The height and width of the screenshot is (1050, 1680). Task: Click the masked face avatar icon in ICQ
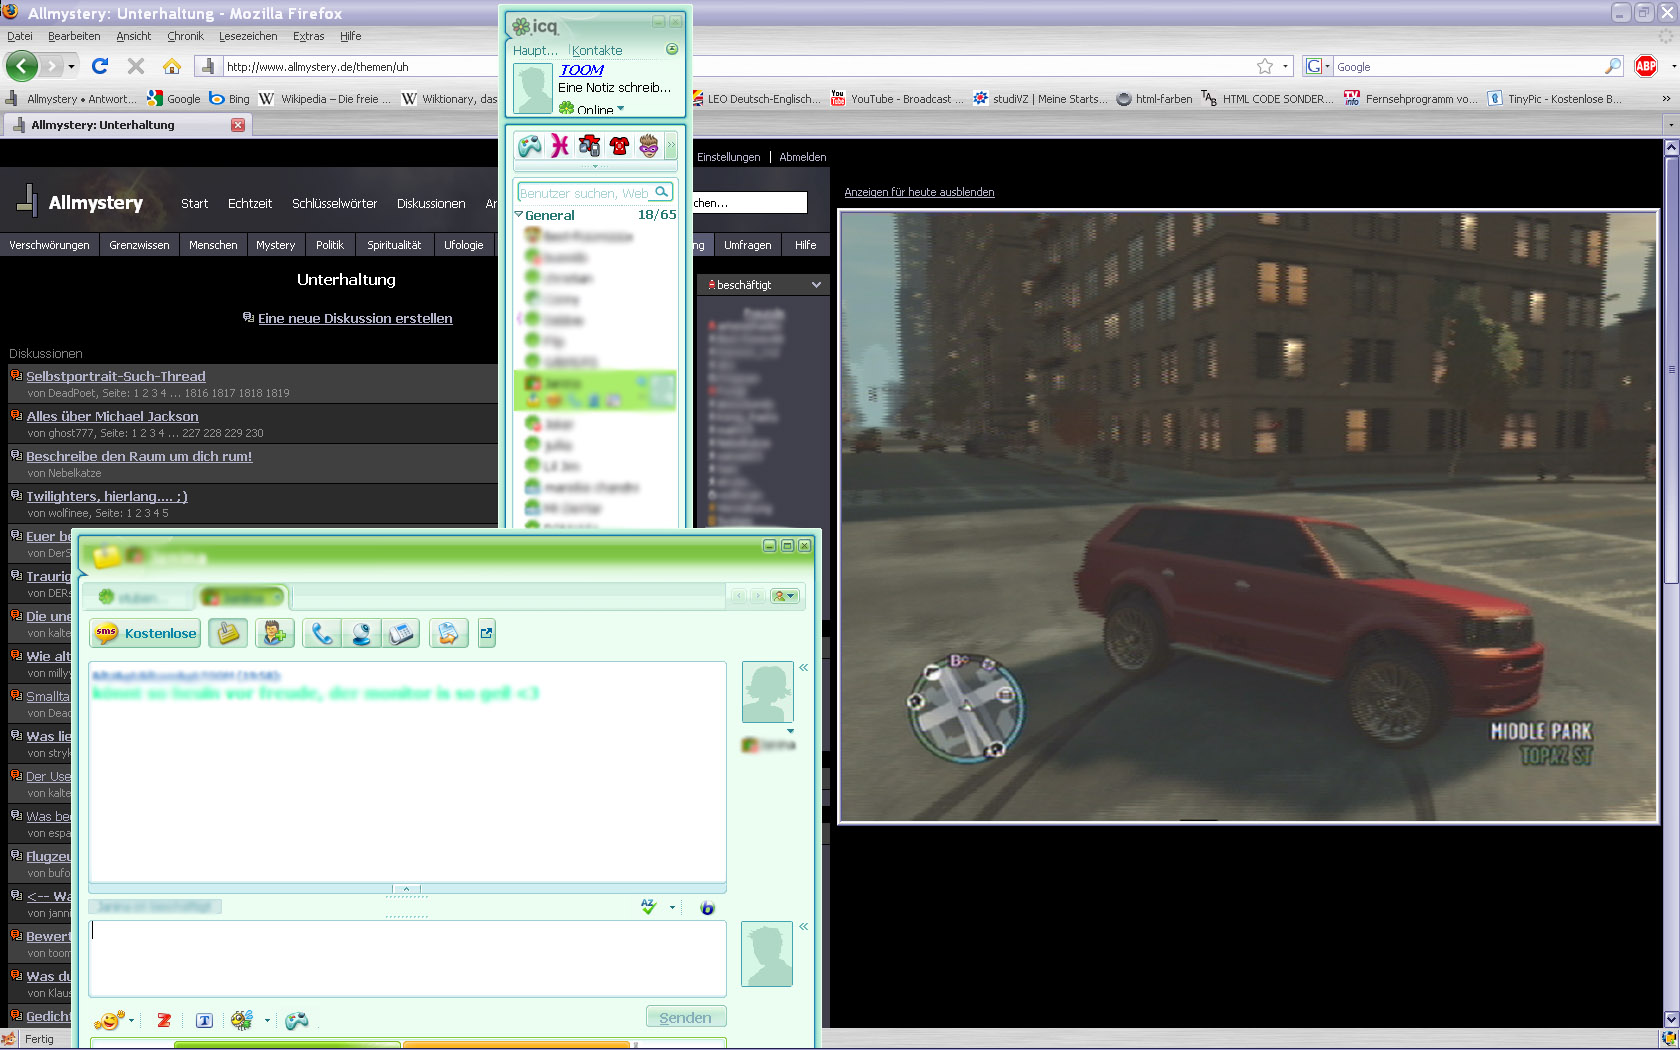[x=649, y=146]
